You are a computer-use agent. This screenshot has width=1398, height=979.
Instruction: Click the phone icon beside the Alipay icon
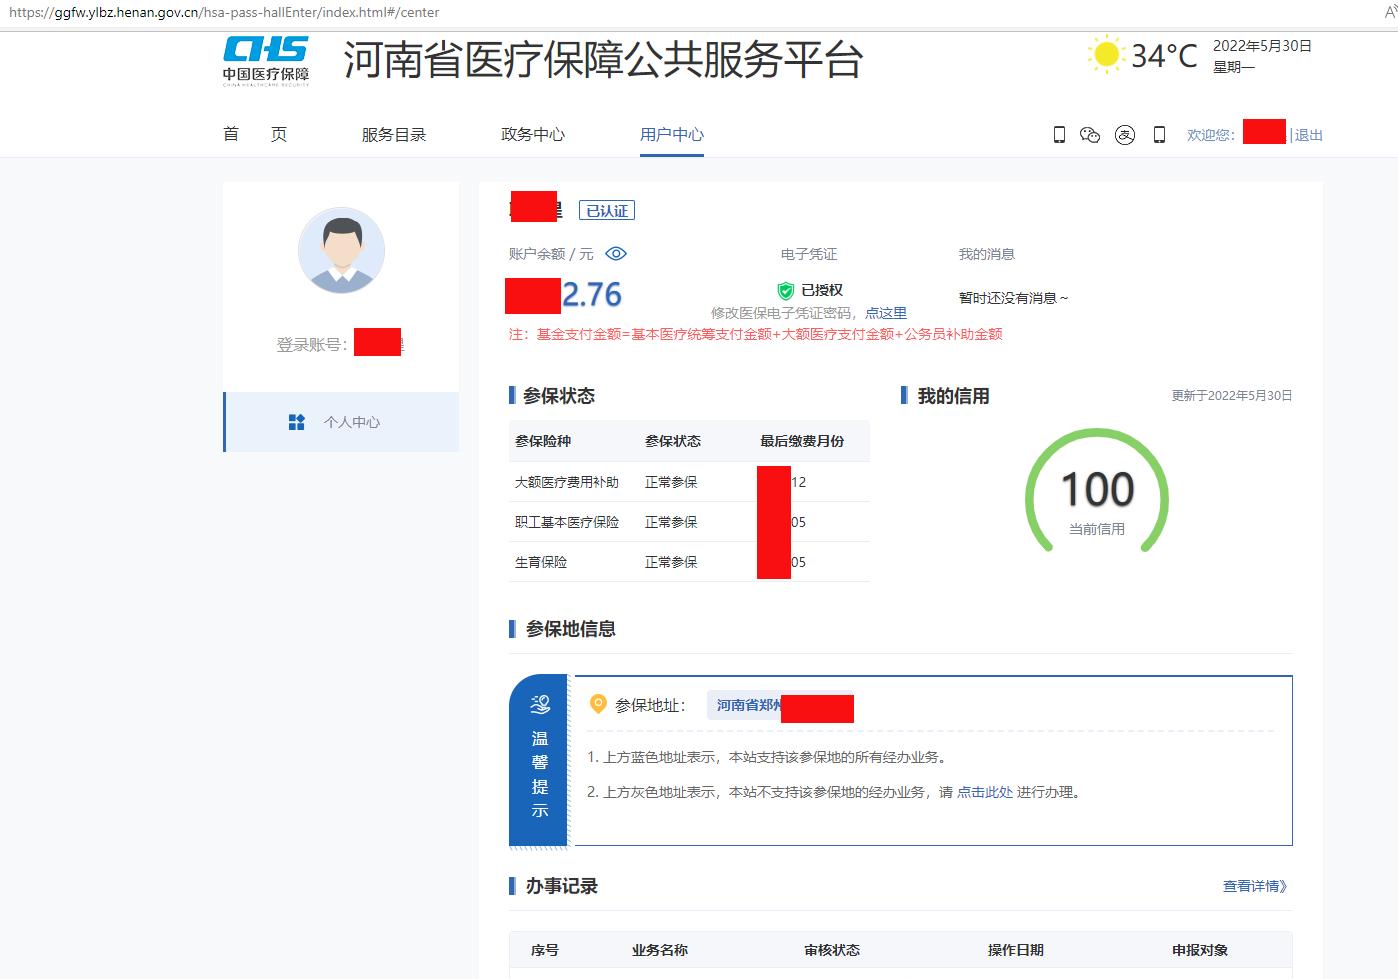(x=1159, y=134)
